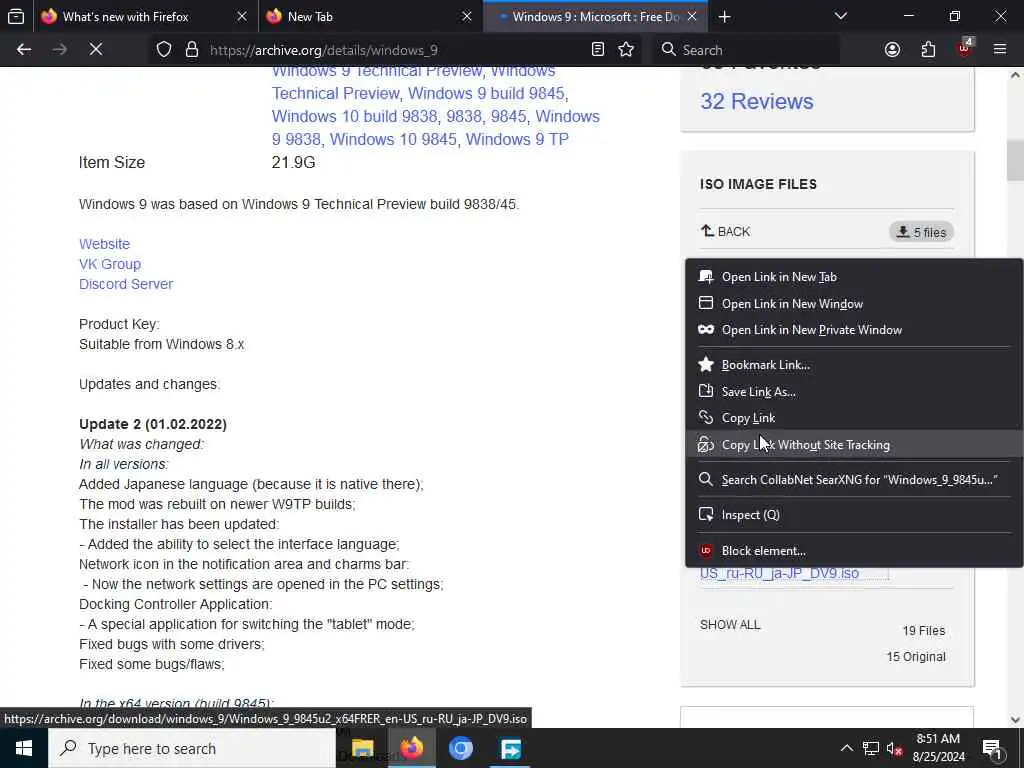This screenshot has height=768, width=1024.
Task: Stop loading the page
Action: point(96,50)
